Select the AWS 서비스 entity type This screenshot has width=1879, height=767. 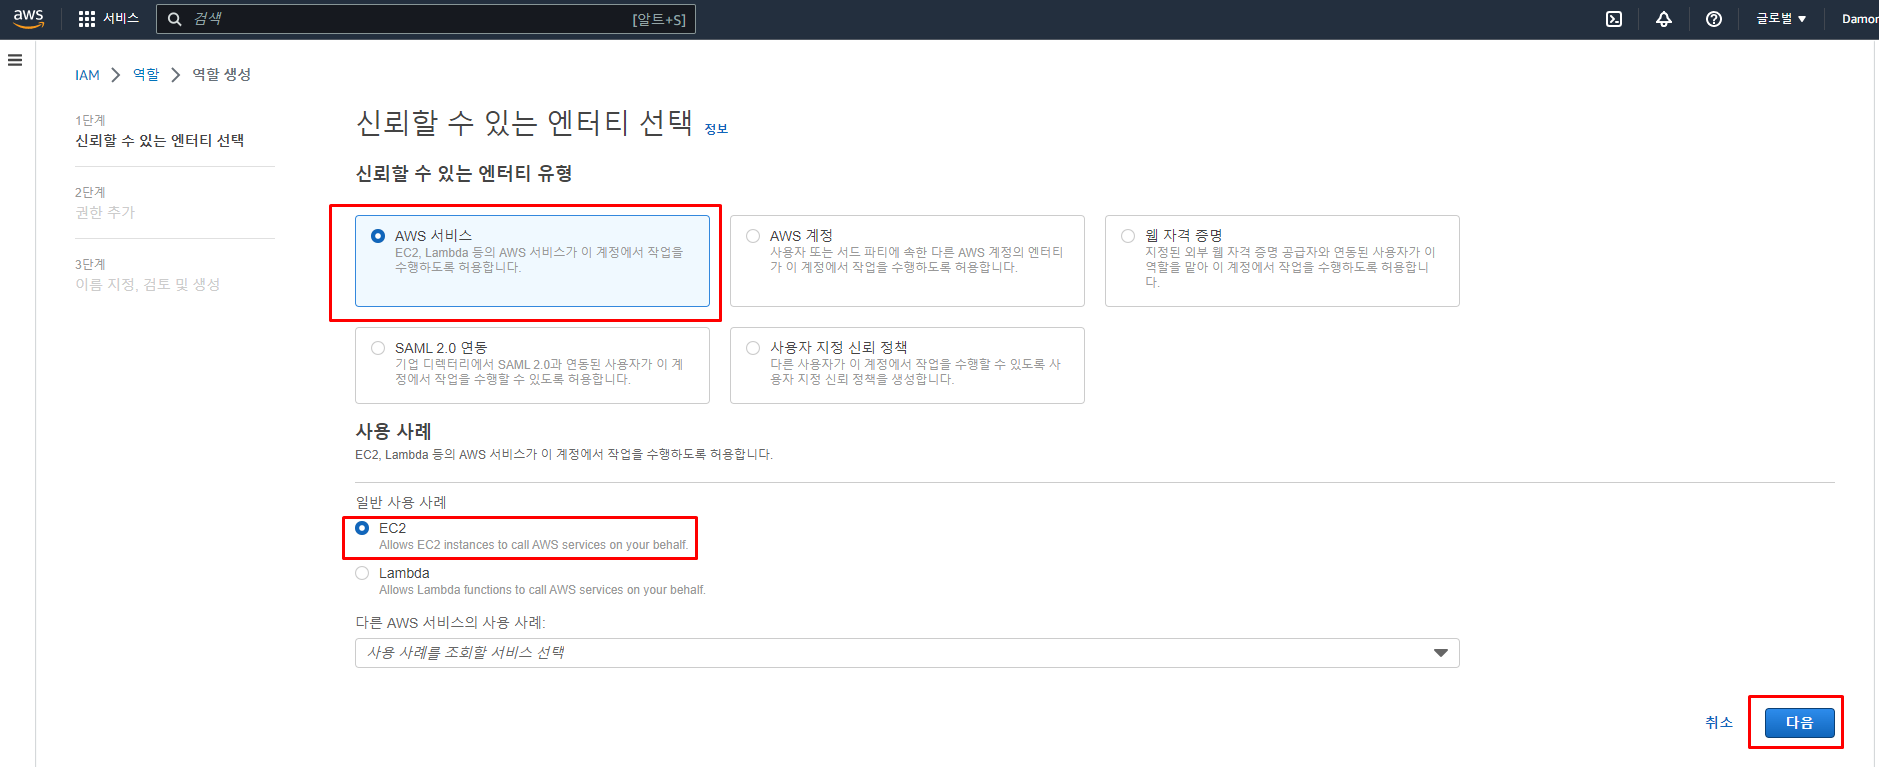point(532,261)
